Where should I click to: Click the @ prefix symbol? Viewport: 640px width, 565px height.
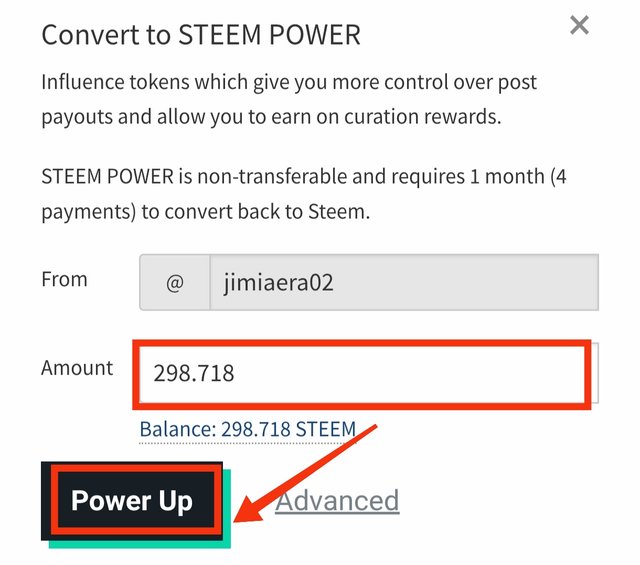tap(174, 283)
